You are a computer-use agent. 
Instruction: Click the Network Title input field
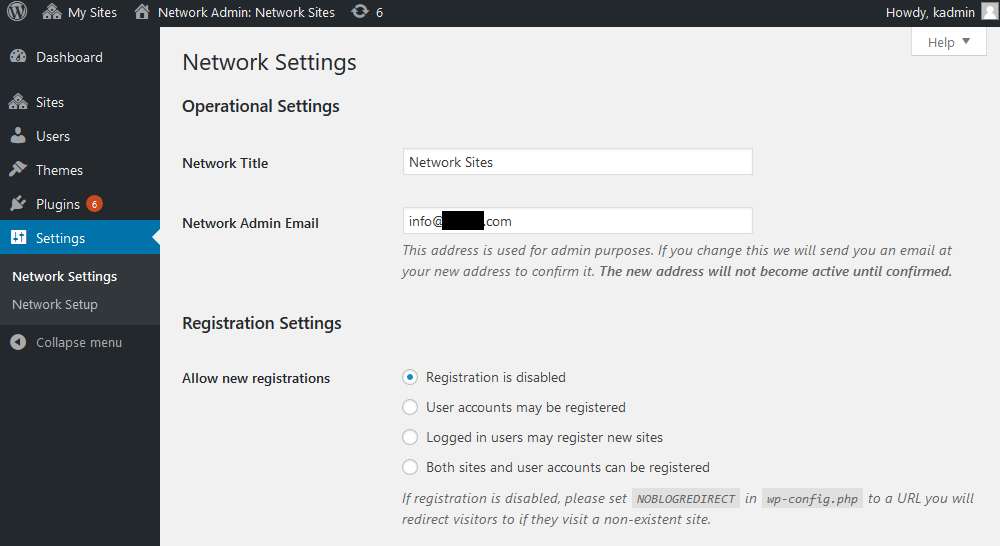(577, 162)
